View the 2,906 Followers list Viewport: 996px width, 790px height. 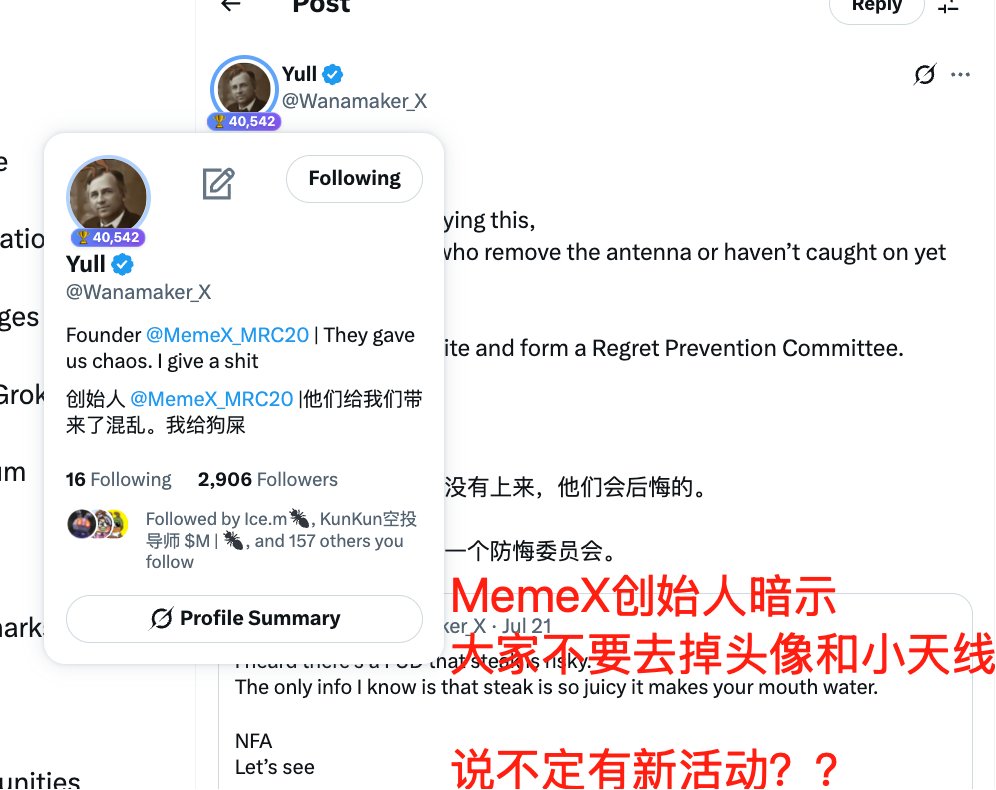tap(267, 479)
